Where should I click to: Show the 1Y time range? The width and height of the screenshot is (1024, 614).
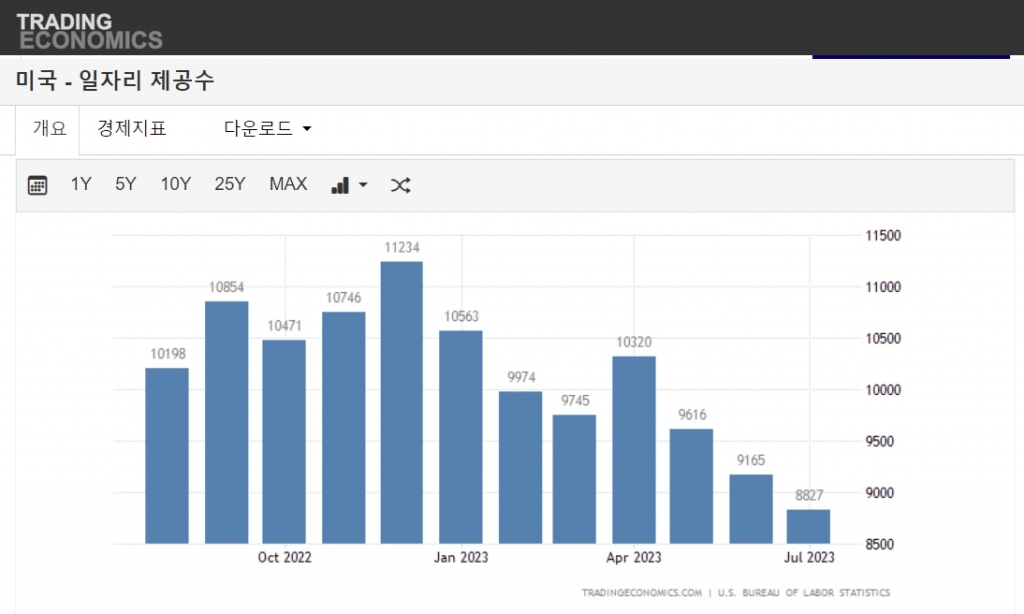(x=80, y=184)
